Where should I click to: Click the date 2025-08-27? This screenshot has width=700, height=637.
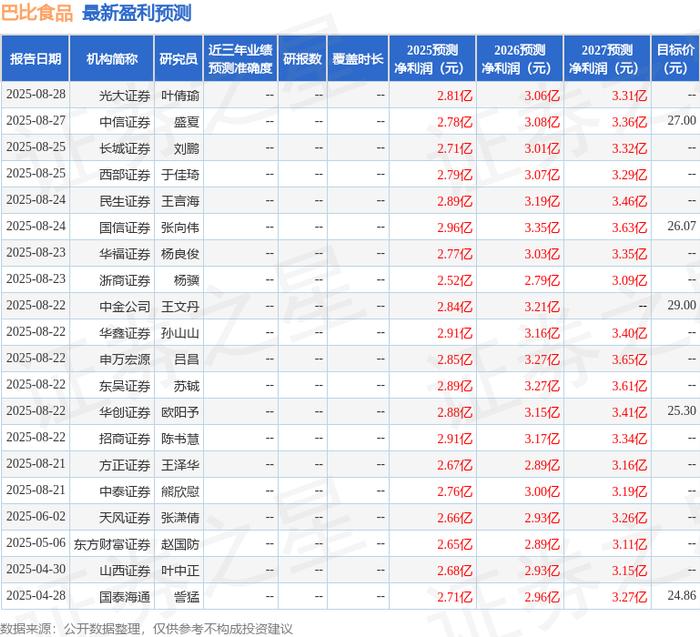pyautogui.click(x=36, y=121)
